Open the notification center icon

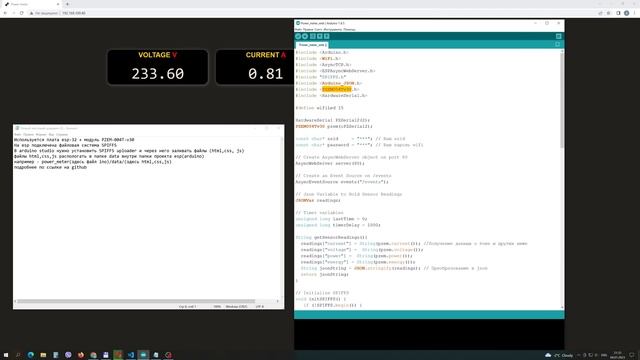(x=632, y=355)
